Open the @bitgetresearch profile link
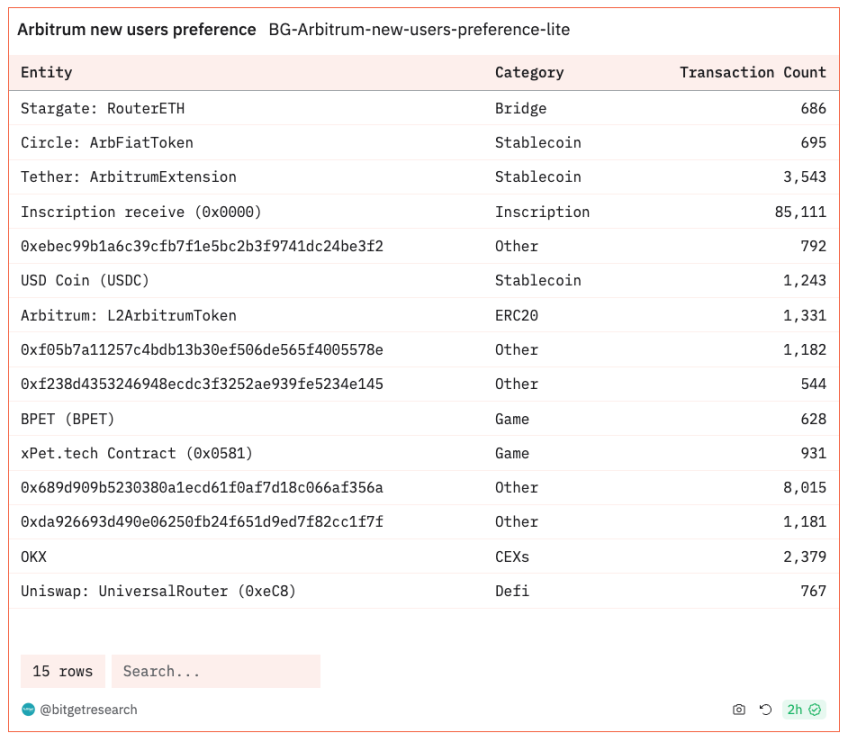848x742 pixels. tap(88, 710)
